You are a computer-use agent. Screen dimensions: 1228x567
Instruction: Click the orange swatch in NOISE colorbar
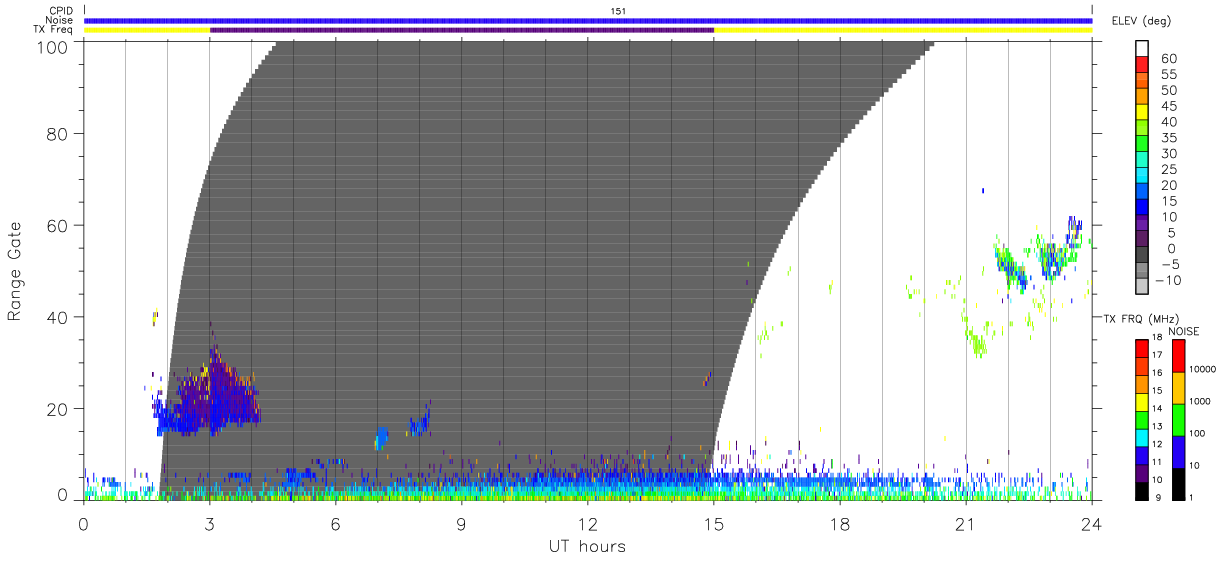click(1179, 388)
